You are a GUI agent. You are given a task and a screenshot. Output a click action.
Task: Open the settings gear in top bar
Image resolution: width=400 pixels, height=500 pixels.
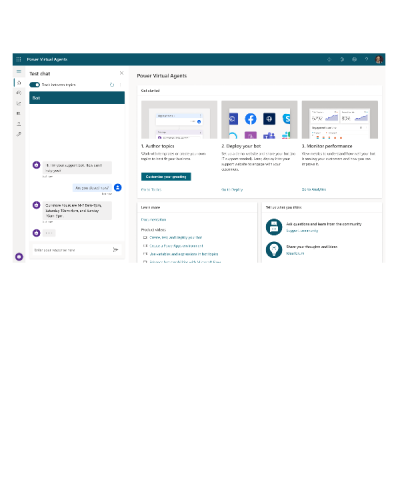(x=354, y=59)
